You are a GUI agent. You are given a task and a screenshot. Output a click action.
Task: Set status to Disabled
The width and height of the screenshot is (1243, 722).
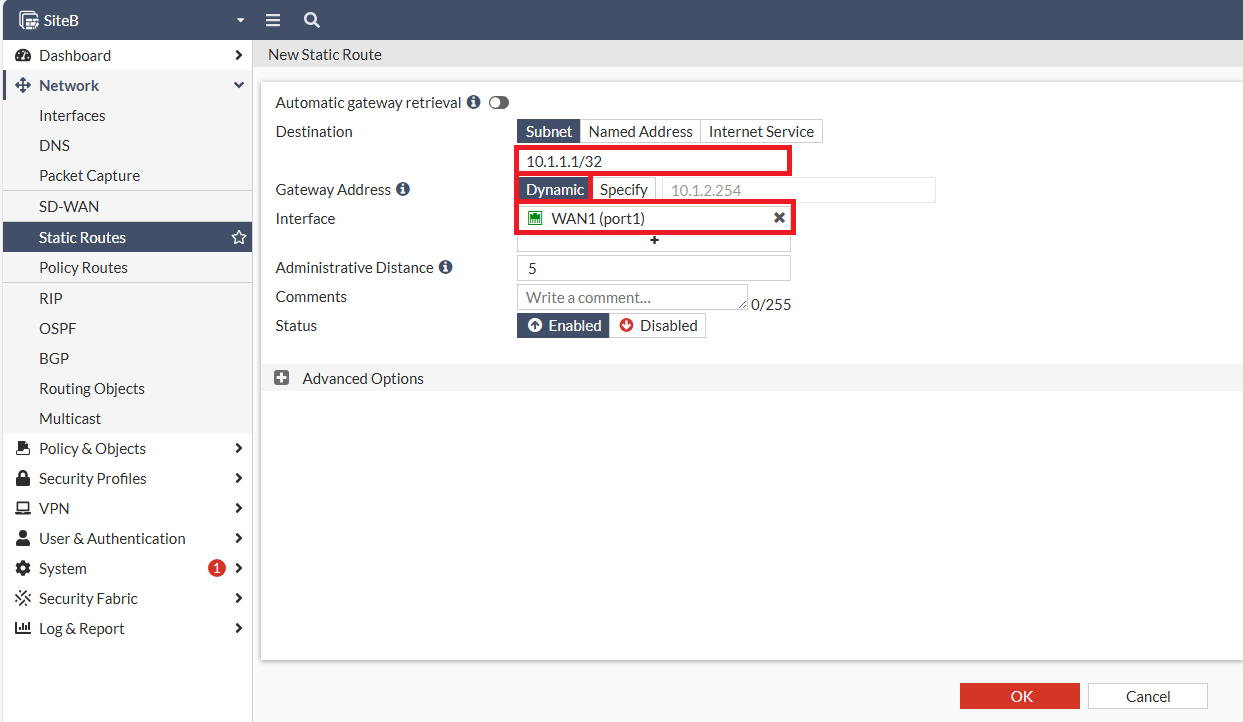coord(657,325)
